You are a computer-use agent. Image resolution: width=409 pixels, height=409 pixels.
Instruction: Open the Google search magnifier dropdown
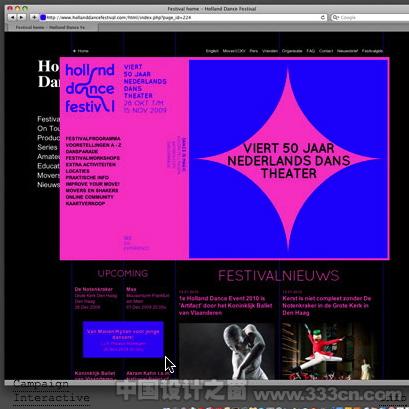(335, 17)
